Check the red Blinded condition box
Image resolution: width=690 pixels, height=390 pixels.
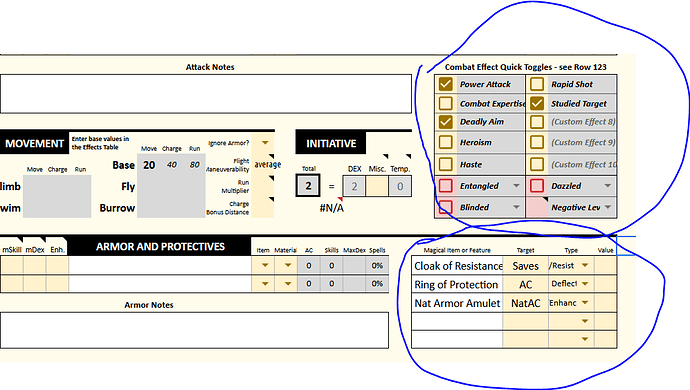(x=445, y=206)
